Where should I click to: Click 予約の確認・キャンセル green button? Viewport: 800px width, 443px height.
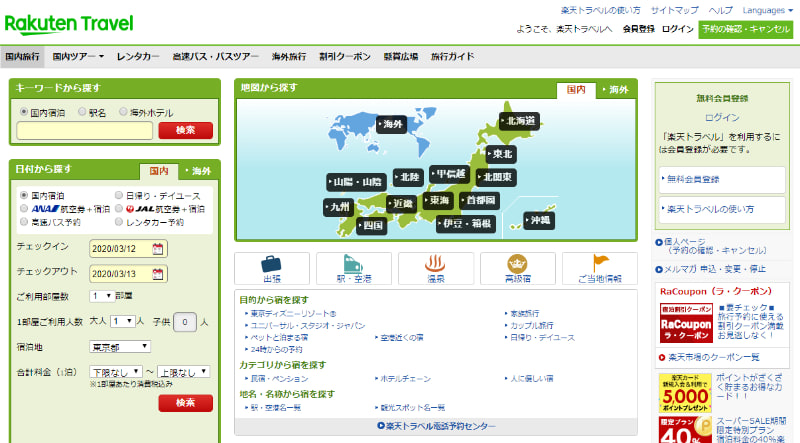[x=745, y=29]
